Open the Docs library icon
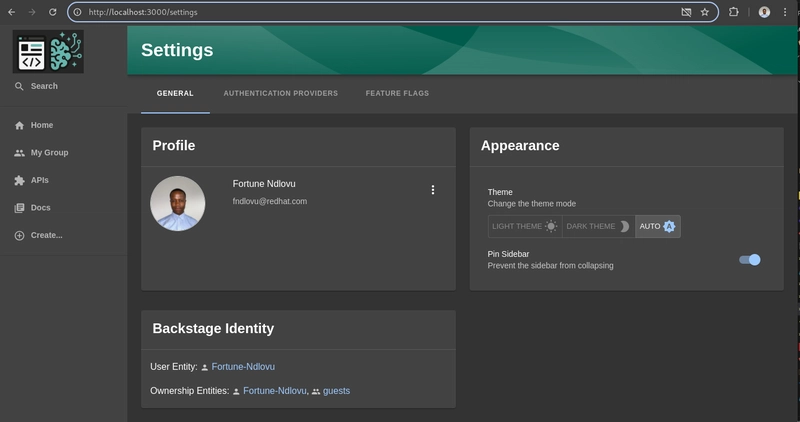800x422 pixels. [x=19, y=208]
